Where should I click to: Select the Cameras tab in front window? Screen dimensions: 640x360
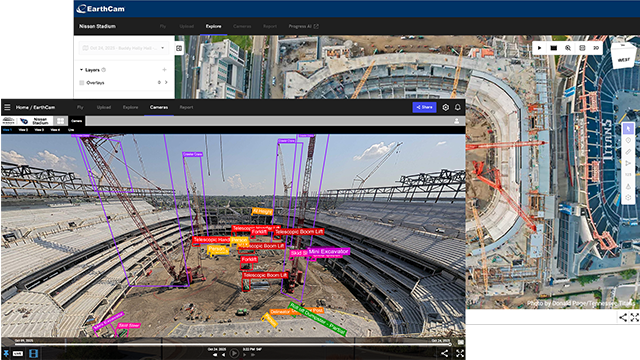pos(159,107)
